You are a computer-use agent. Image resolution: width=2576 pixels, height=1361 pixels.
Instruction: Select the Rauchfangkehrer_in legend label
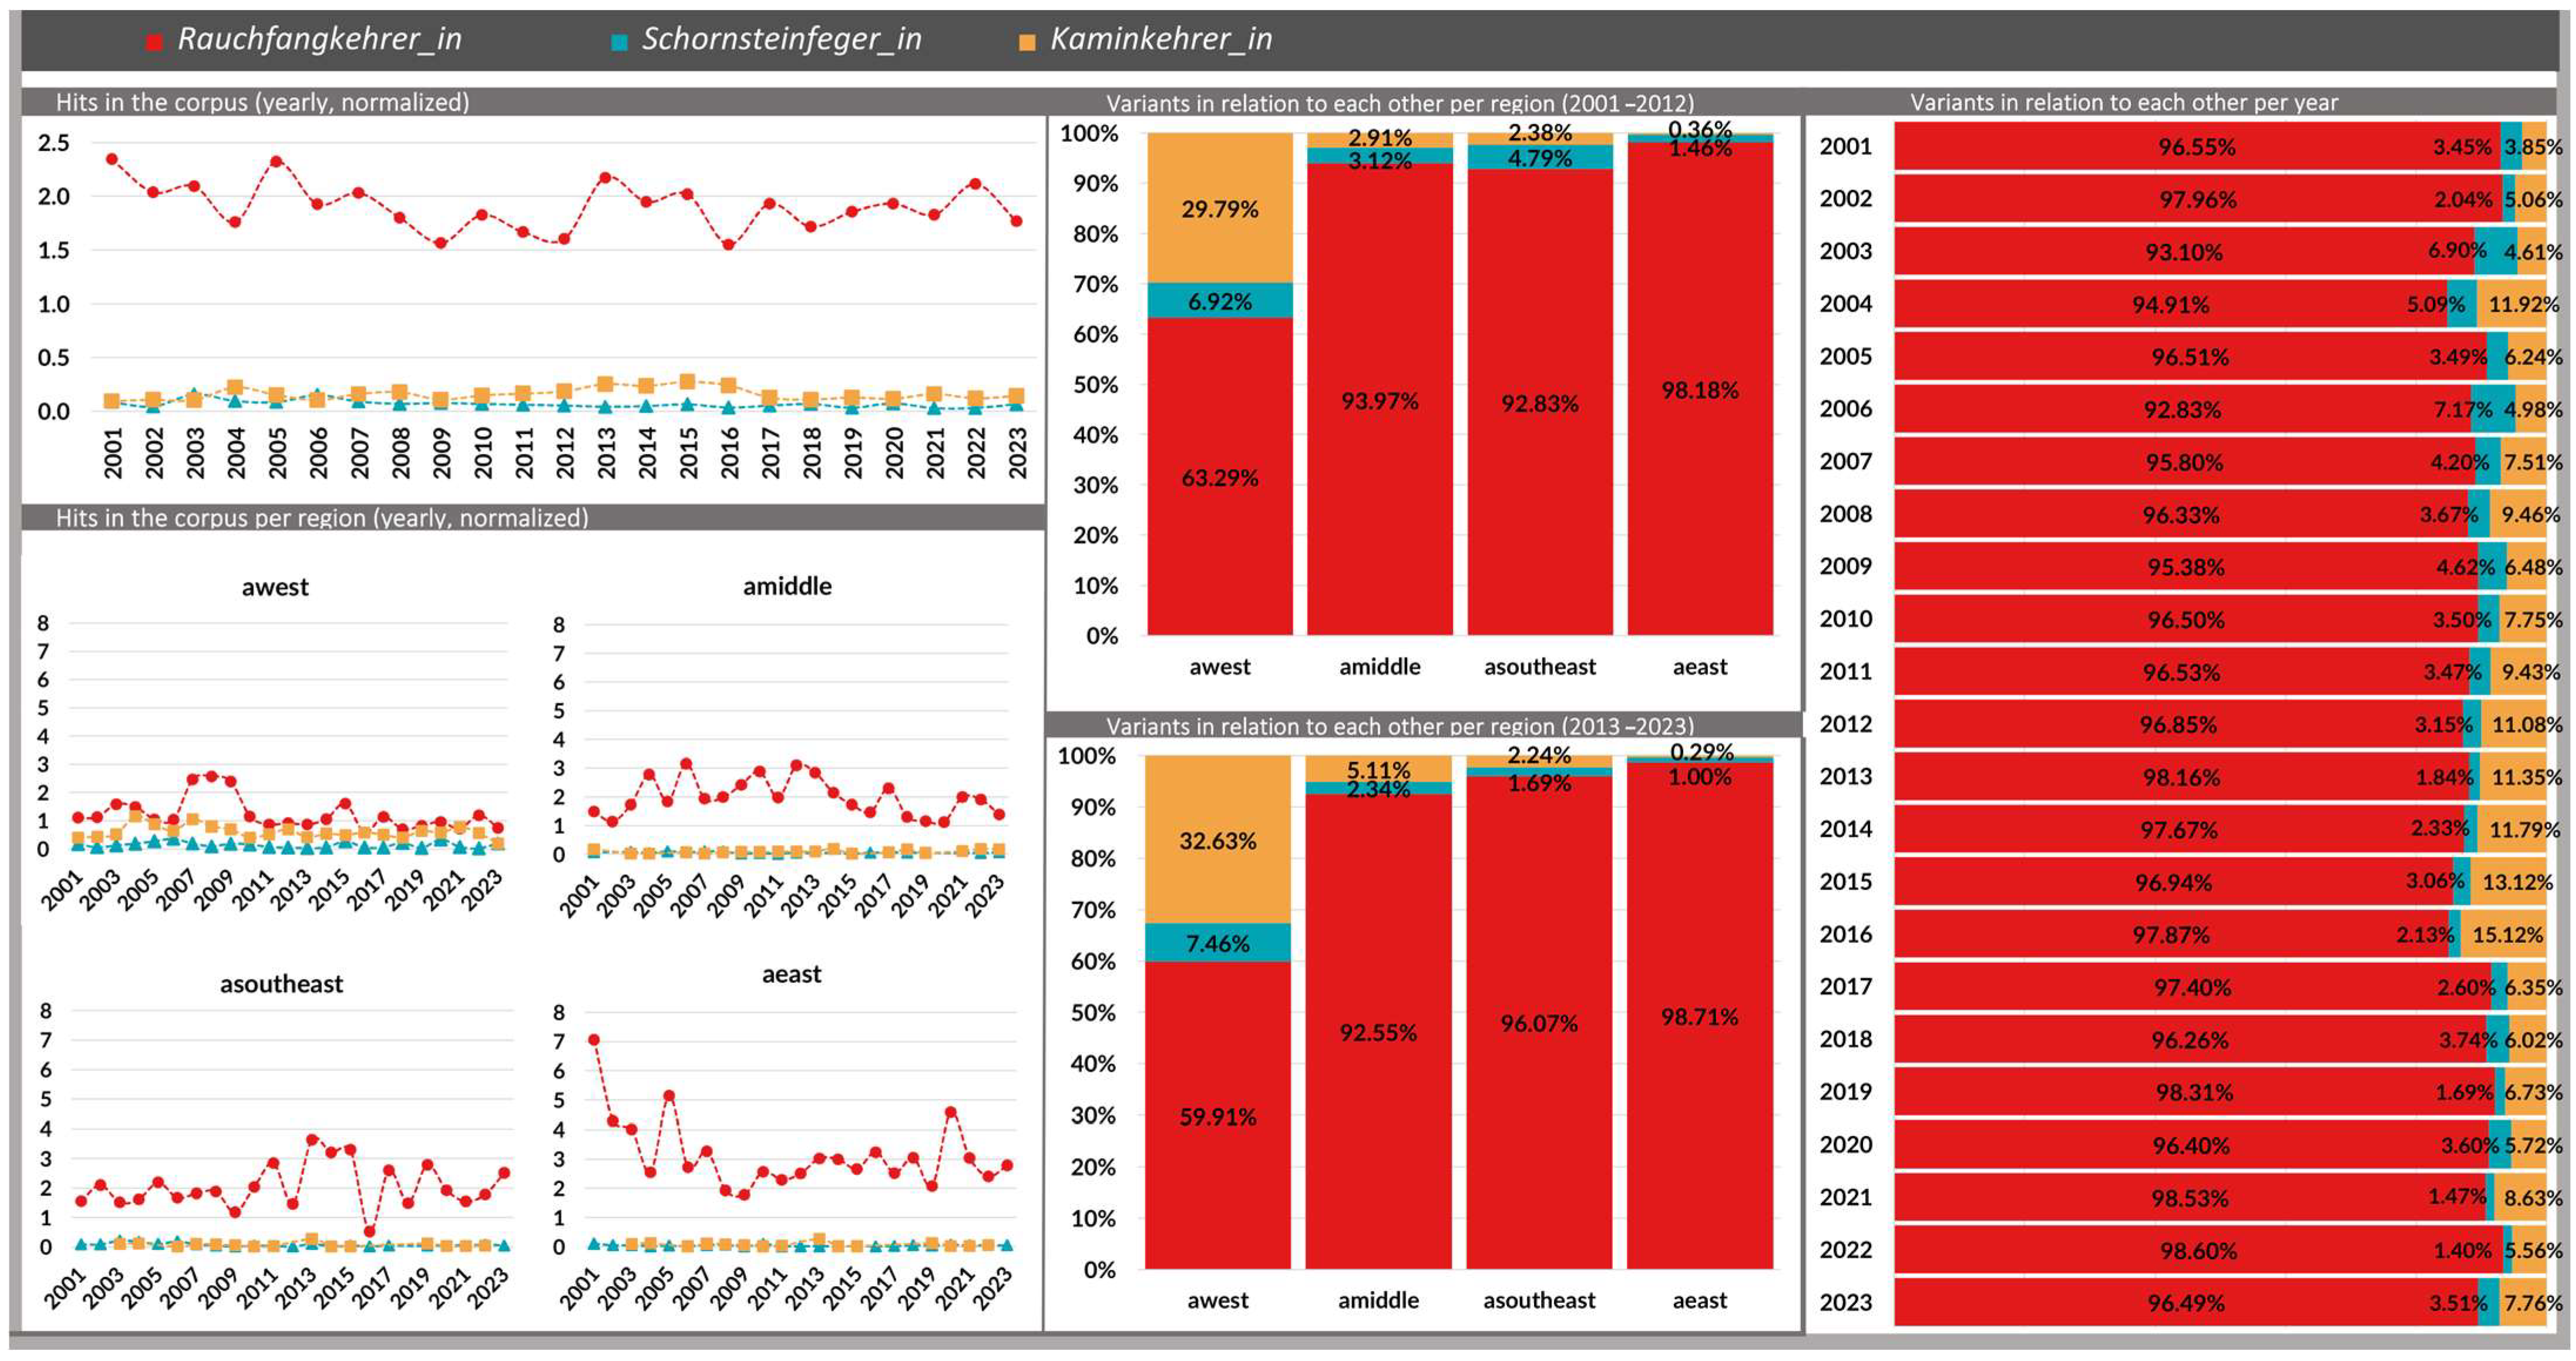[319, 39]
